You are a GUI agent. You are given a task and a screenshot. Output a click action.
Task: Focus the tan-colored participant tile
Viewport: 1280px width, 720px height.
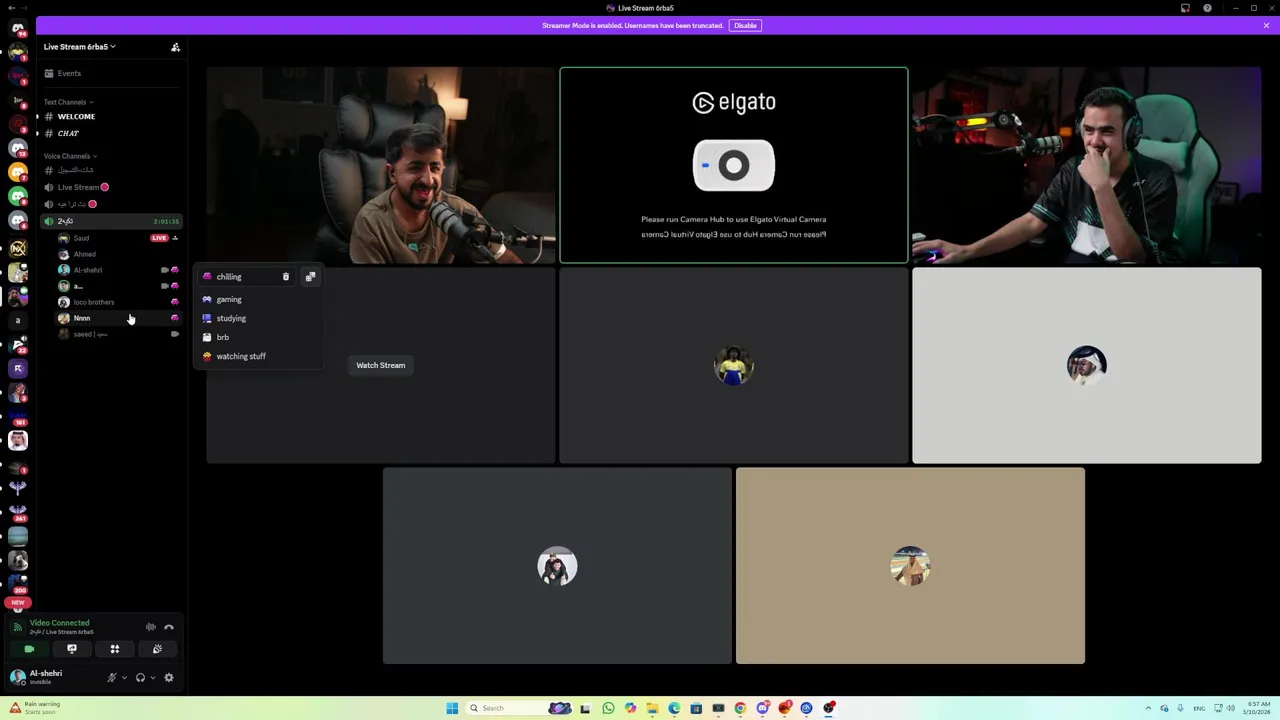(x=910, y=566)
